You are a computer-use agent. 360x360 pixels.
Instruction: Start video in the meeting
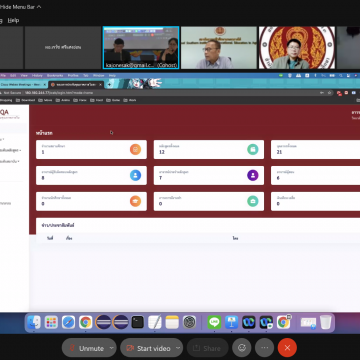[149, 348]
